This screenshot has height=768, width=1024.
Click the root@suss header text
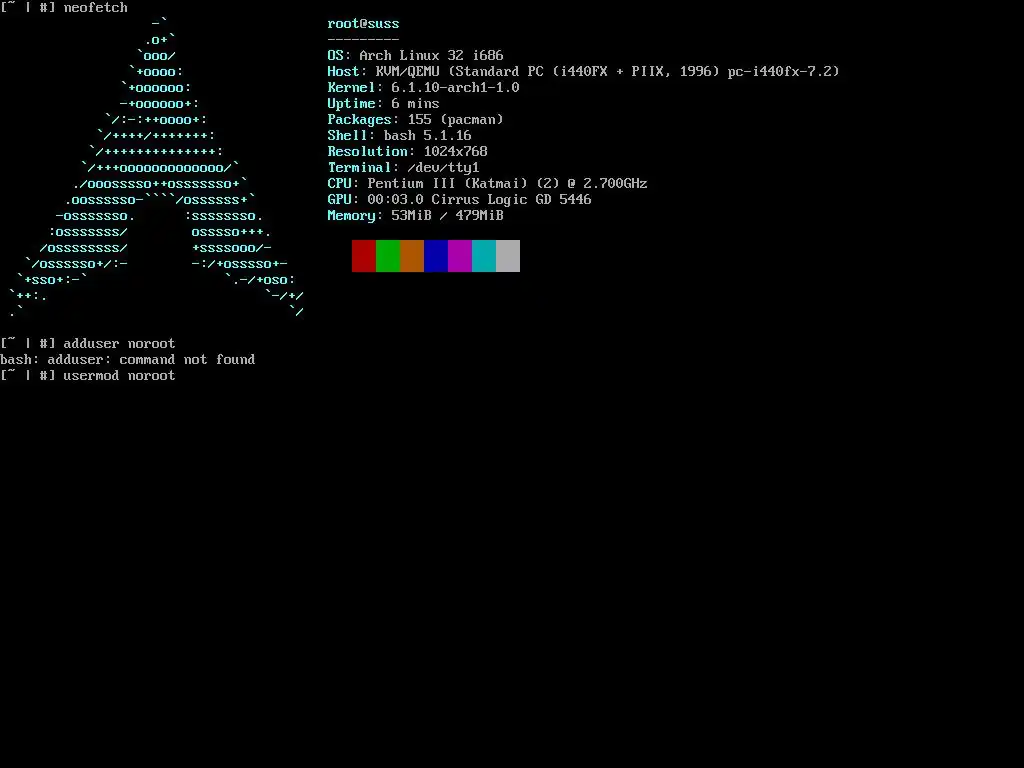363,24
